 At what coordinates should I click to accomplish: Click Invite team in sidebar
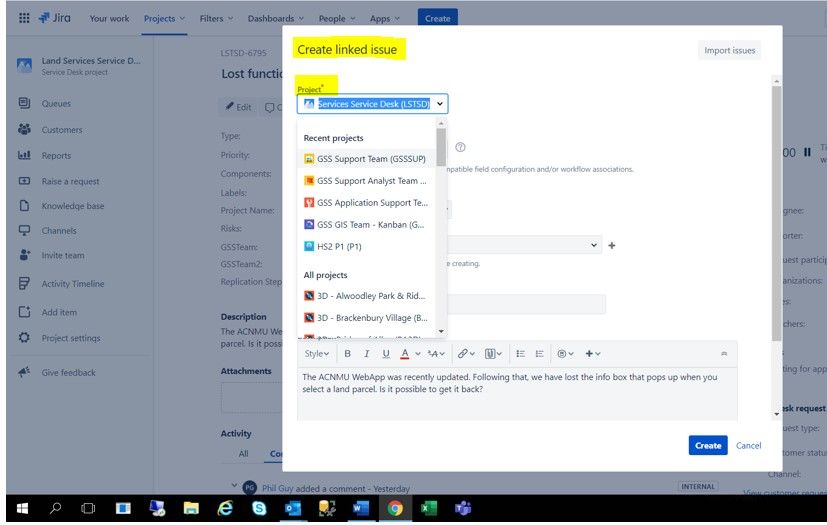63,255
